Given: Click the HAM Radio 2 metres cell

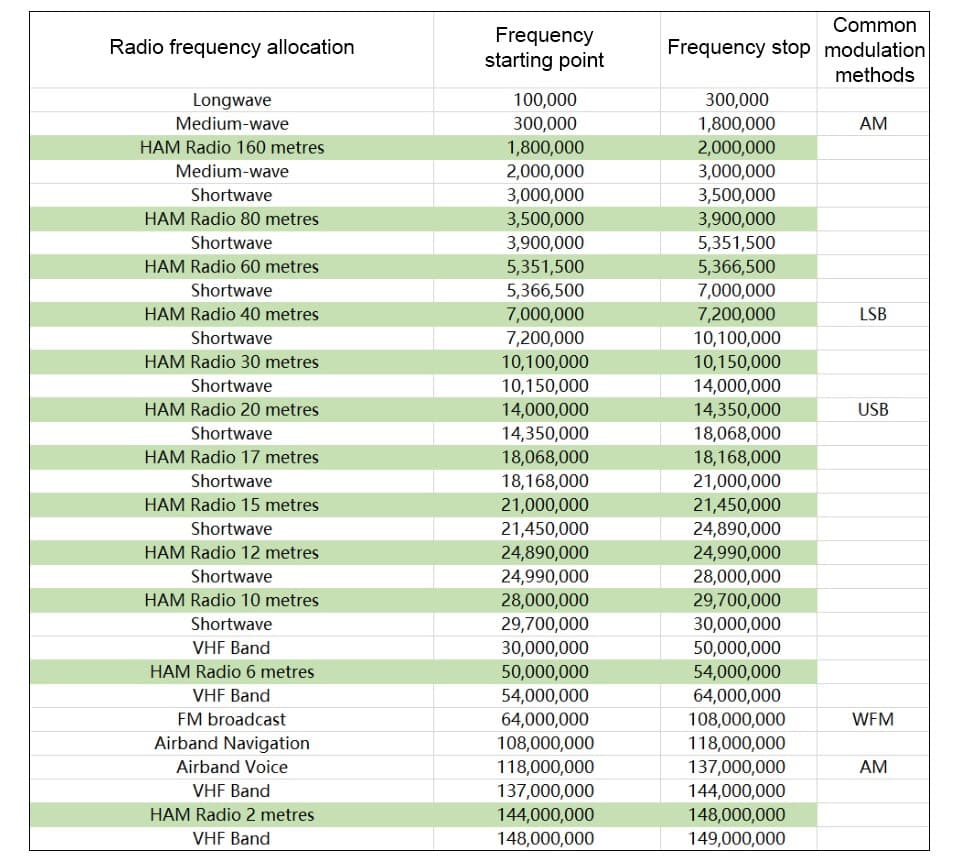Looking at the screenshot, I should tap(232, 814).
